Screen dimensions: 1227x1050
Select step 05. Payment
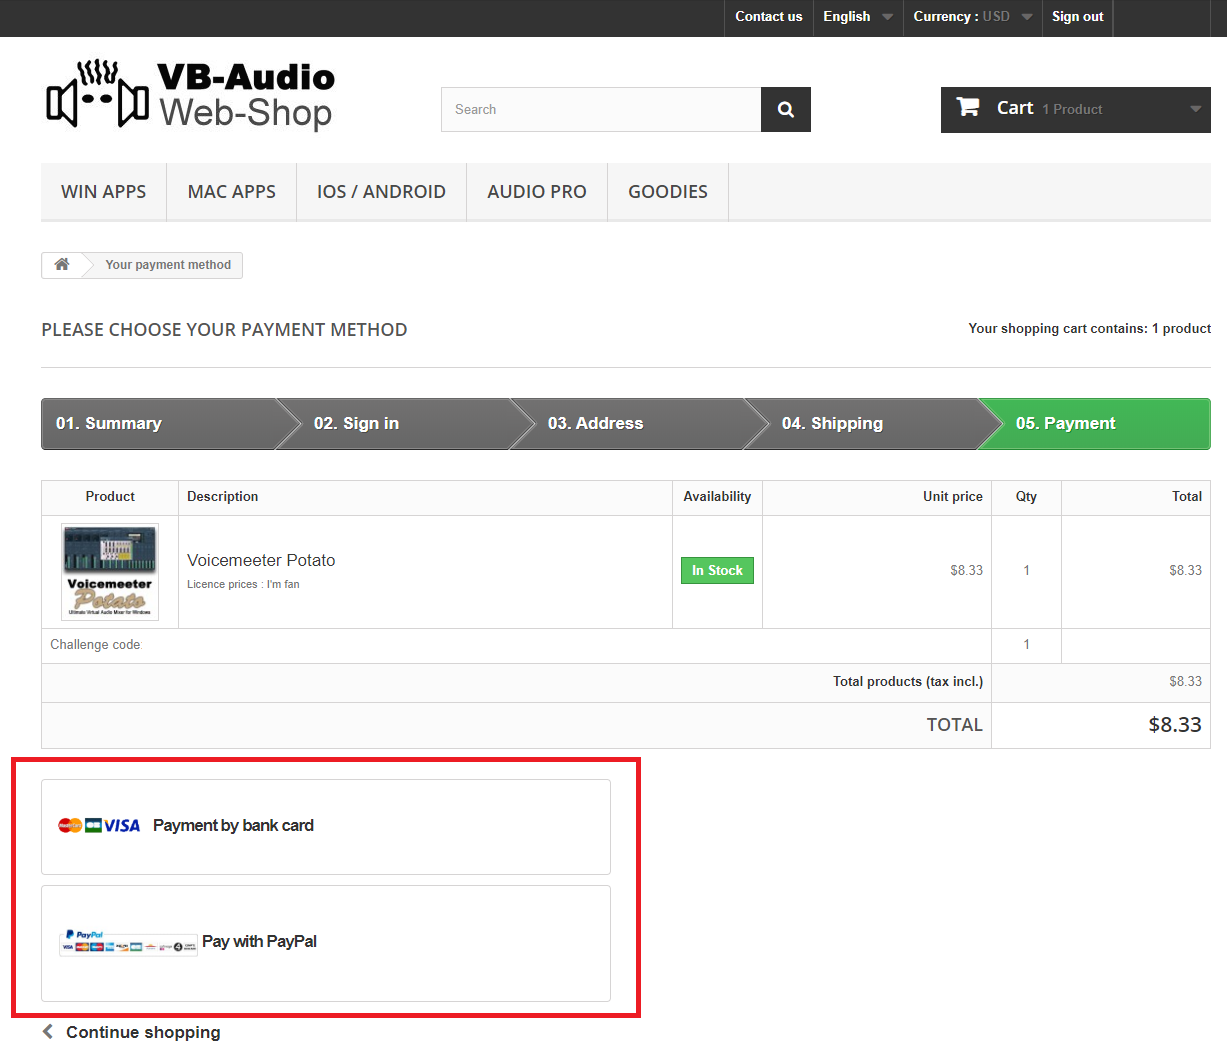click(1098, 424)
